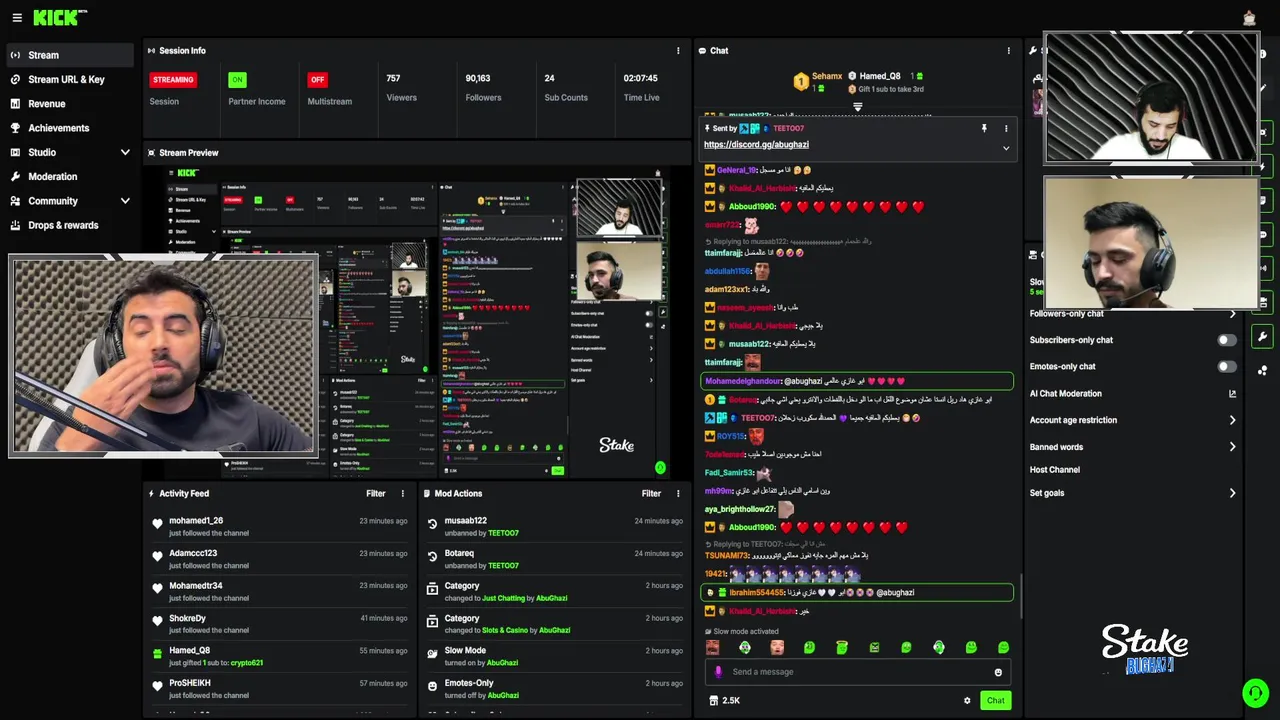Viewport: 1280px width, 720px height.
Task: Open chat settings gear icon
Action: 967,701
